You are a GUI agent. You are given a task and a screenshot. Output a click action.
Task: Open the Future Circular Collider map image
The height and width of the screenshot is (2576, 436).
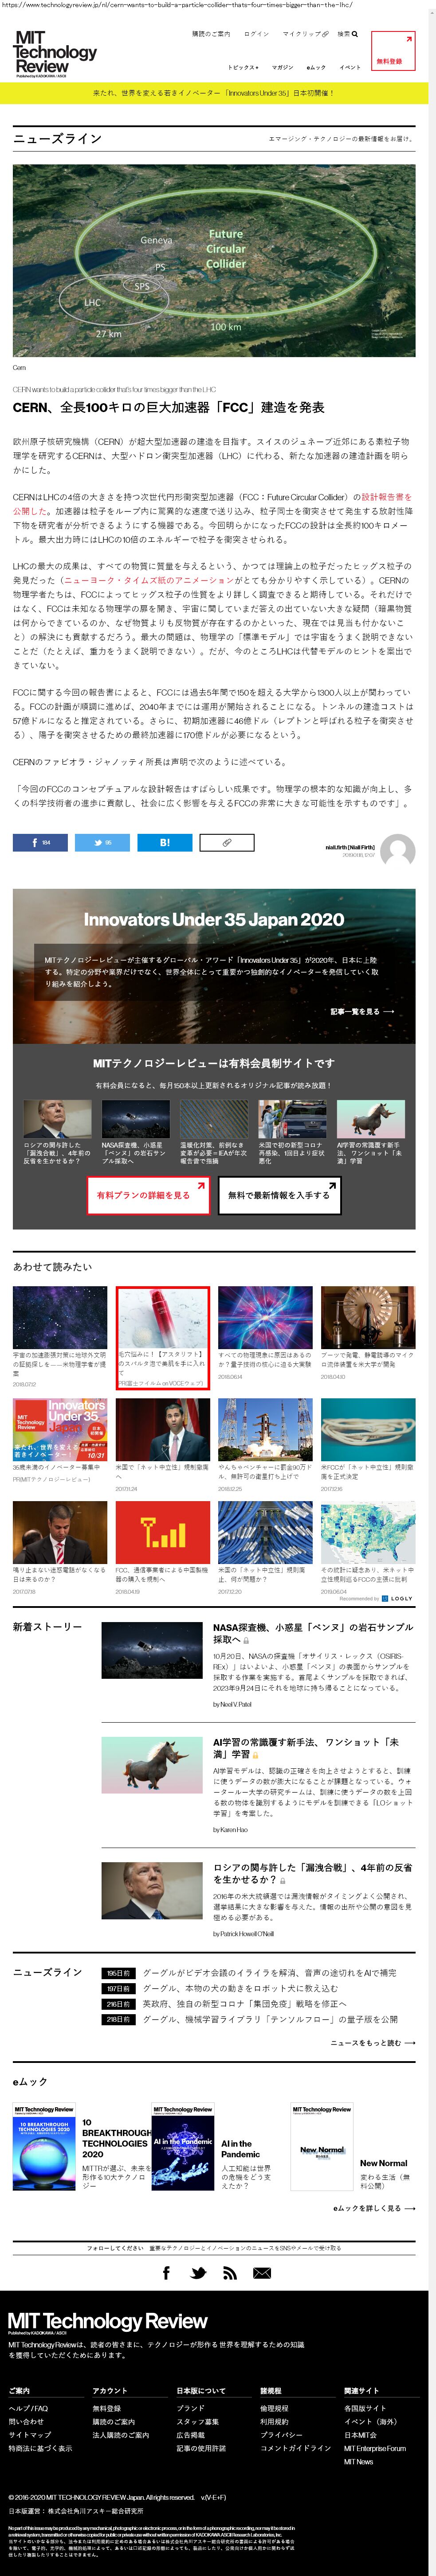pos(214,260)
